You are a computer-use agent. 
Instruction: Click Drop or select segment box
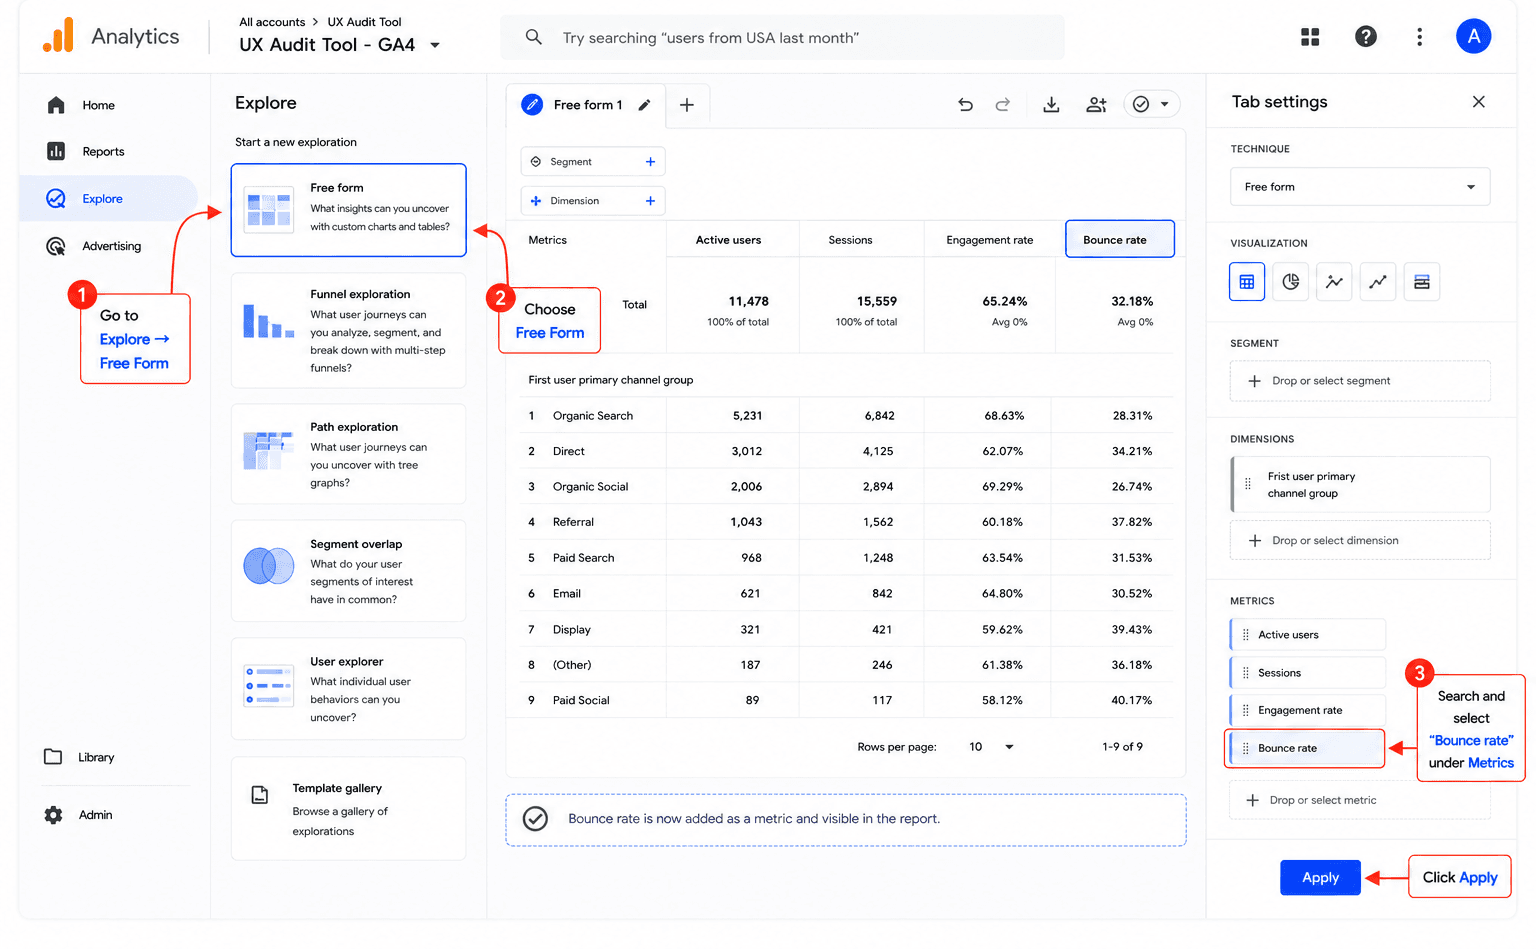[1360, 381]
